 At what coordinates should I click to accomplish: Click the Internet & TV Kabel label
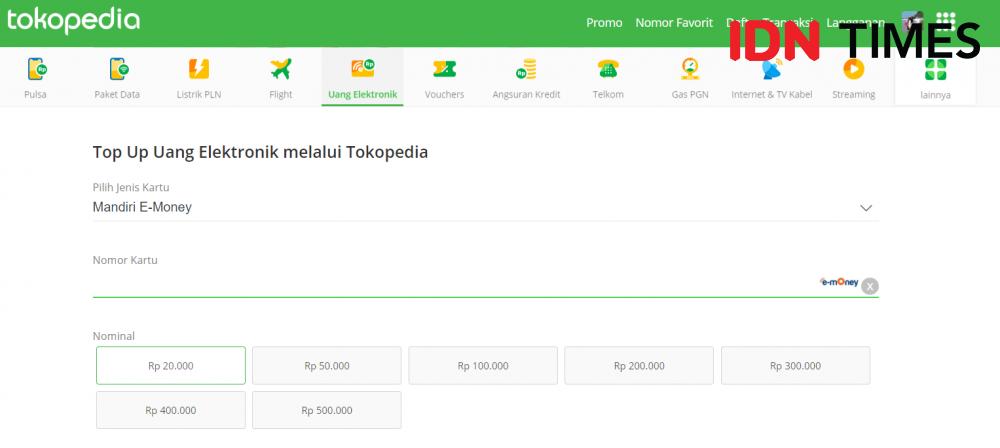[x=772, y=94]
